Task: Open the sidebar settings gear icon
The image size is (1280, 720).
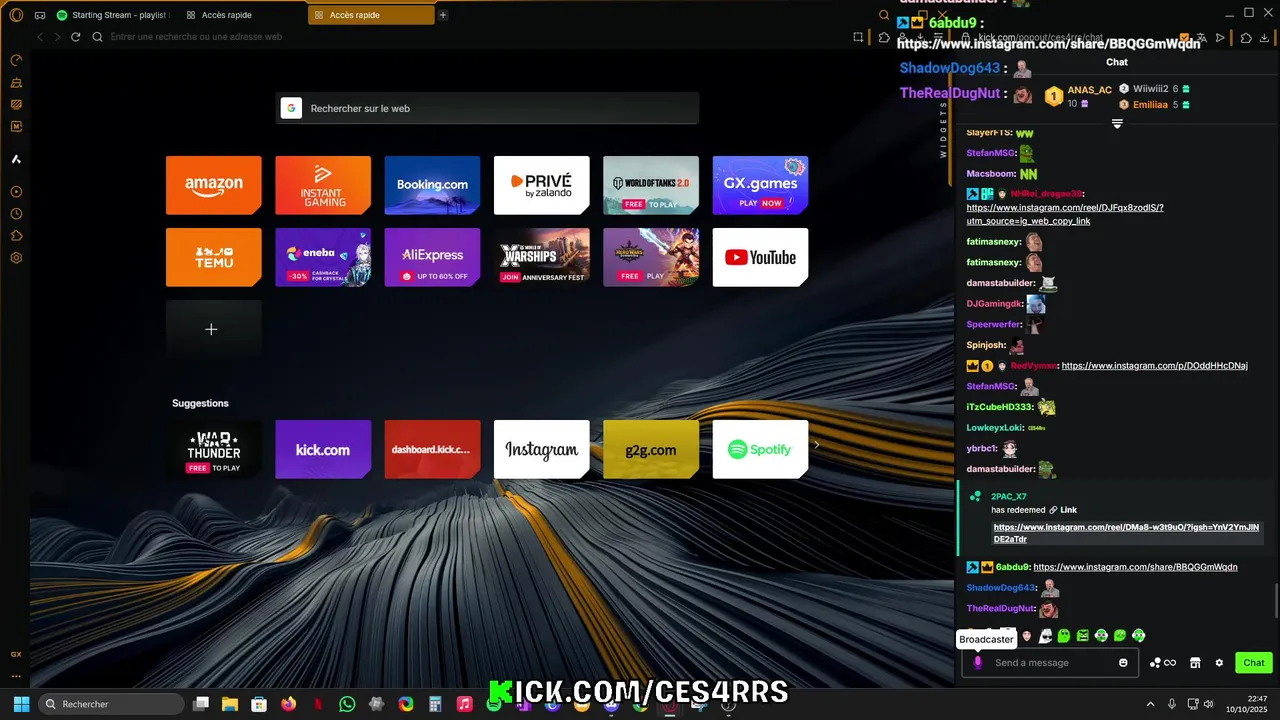Action: pyautogui.click(x=16, y=258)
